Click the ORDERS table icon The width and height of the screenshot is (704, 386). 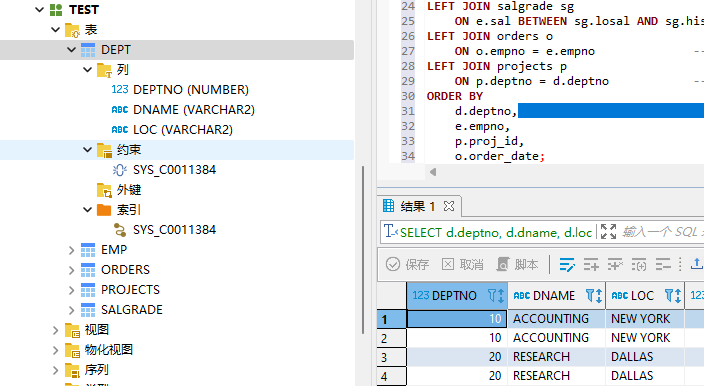tap(88, 270)
